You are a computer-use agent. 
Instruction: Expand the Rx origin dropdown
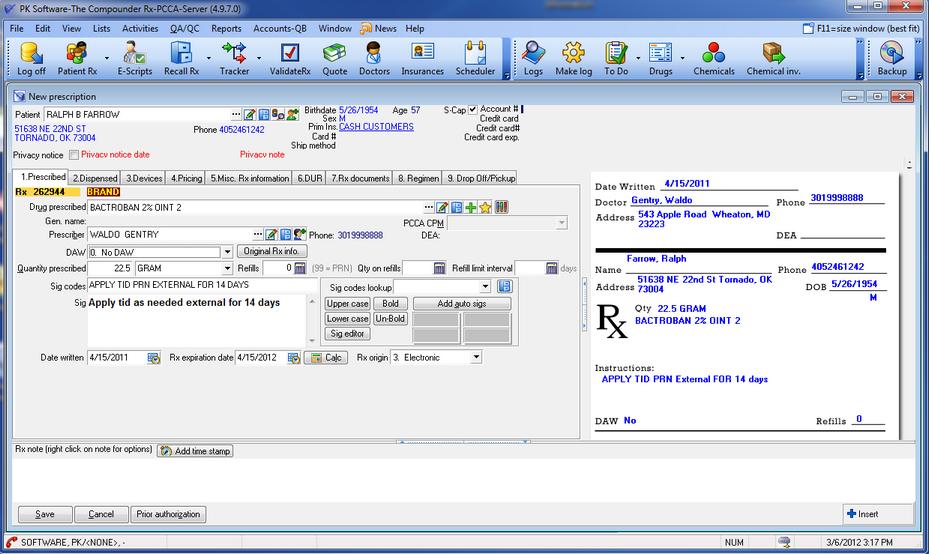pos(476,357)
